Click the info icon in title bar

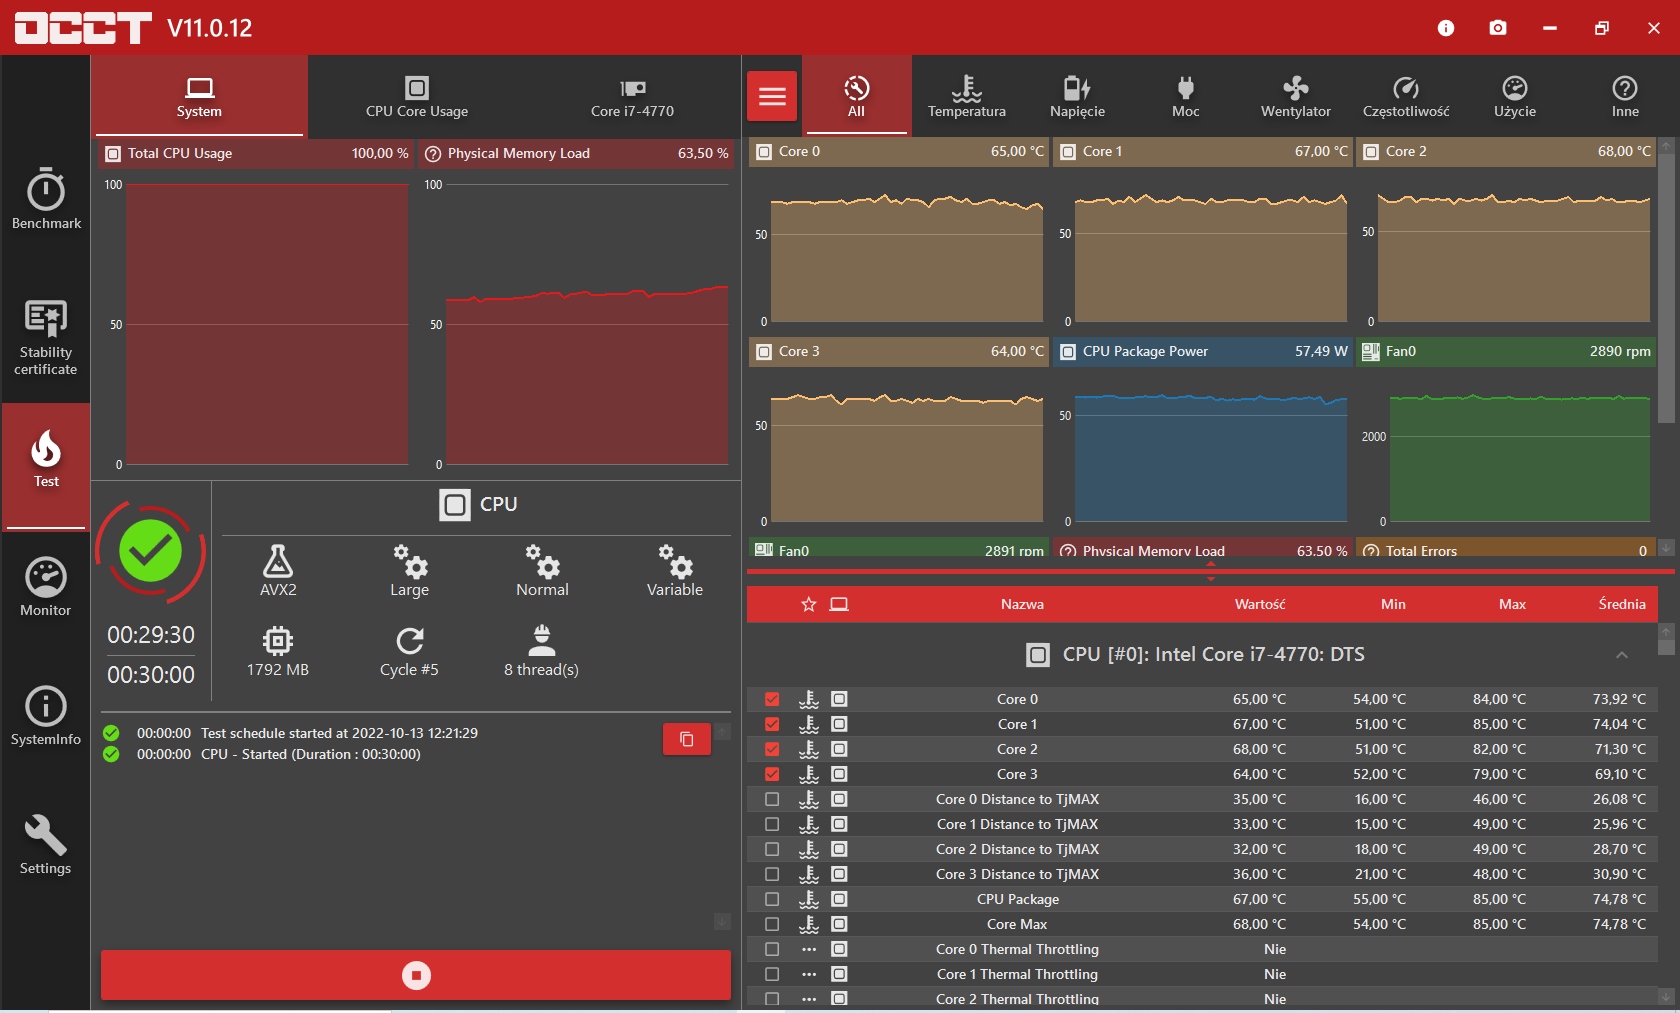click(x=1445, y=28)
